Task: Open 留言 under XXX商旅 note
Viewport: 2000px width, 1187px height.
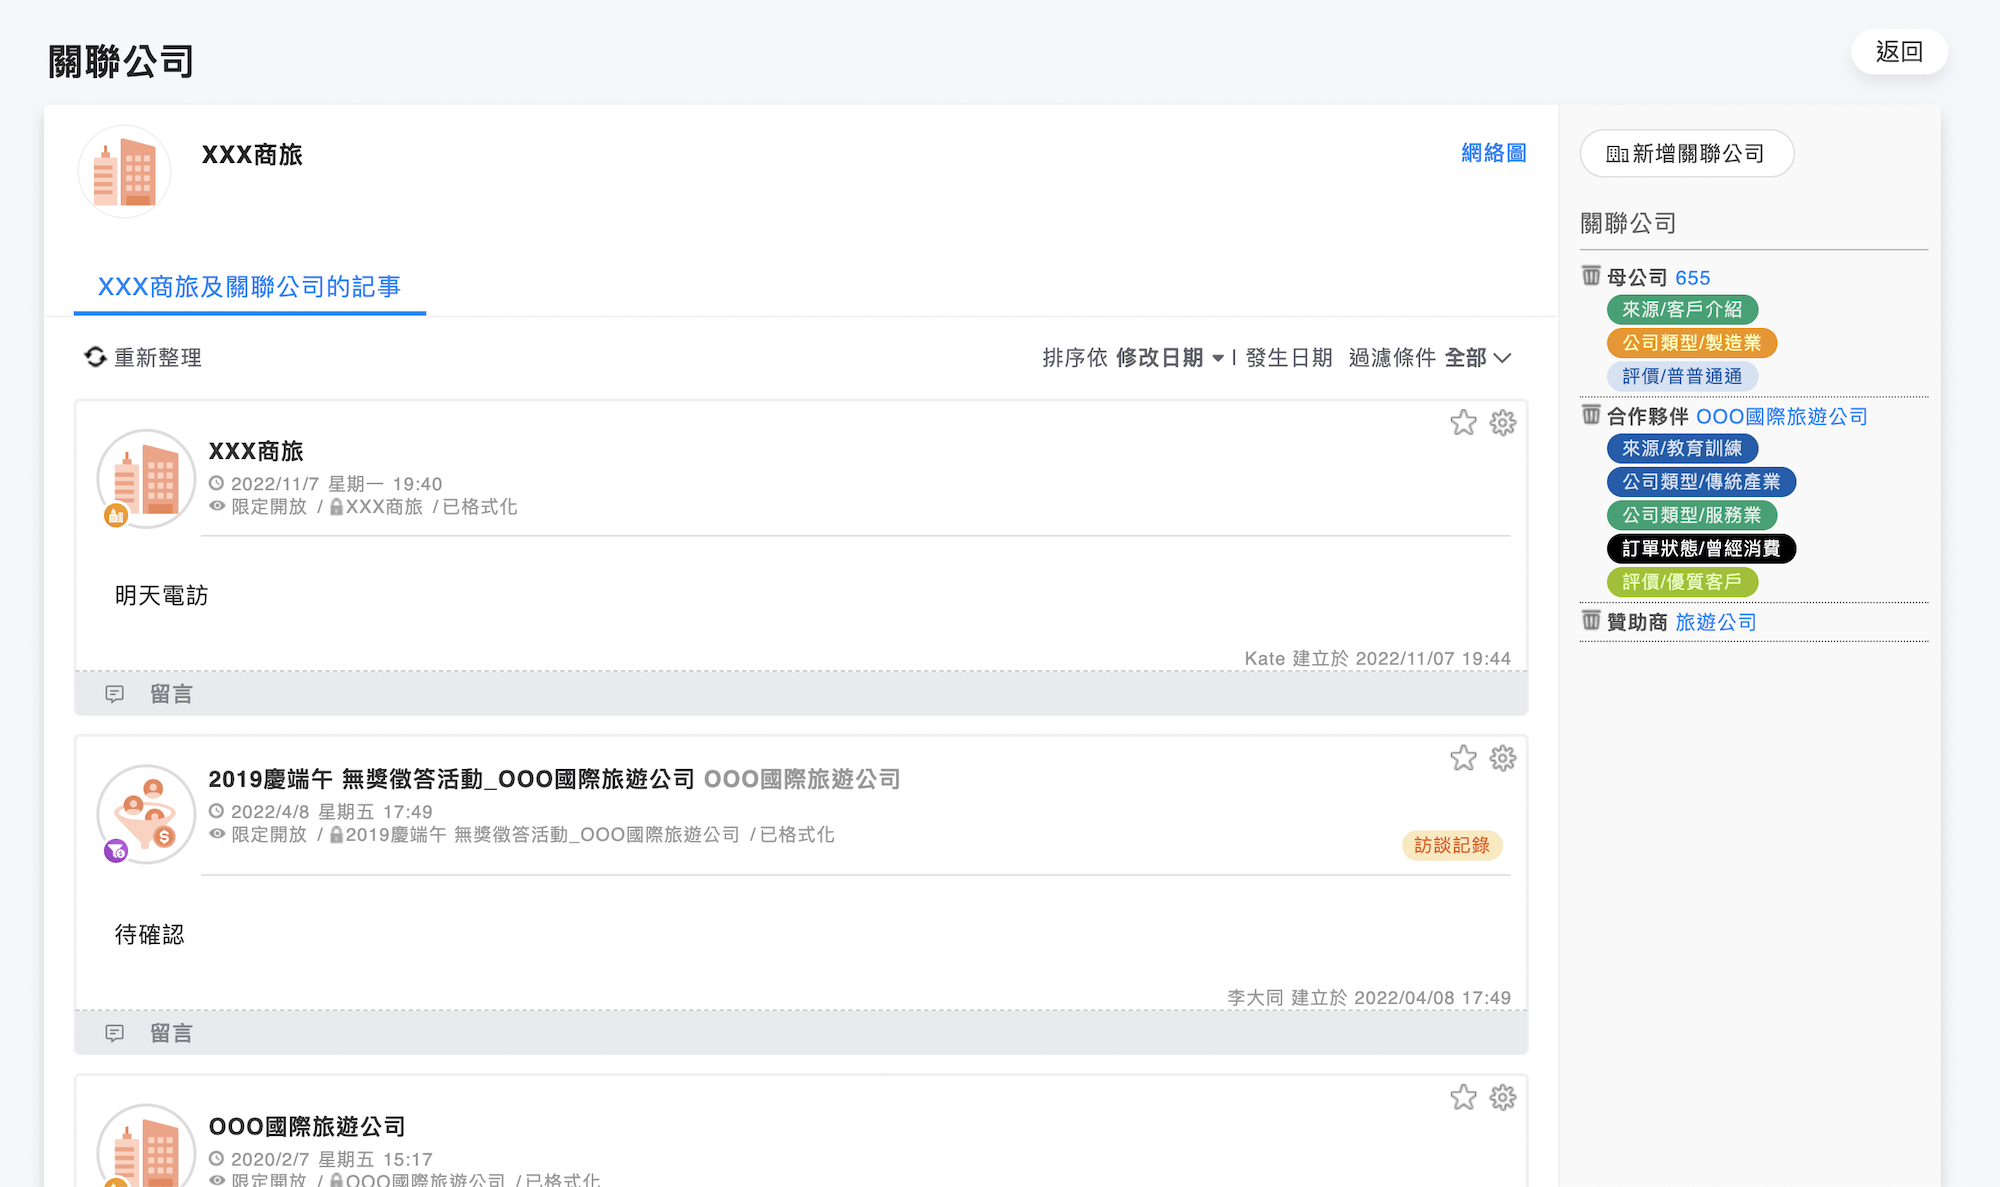Action: [171, 694]
